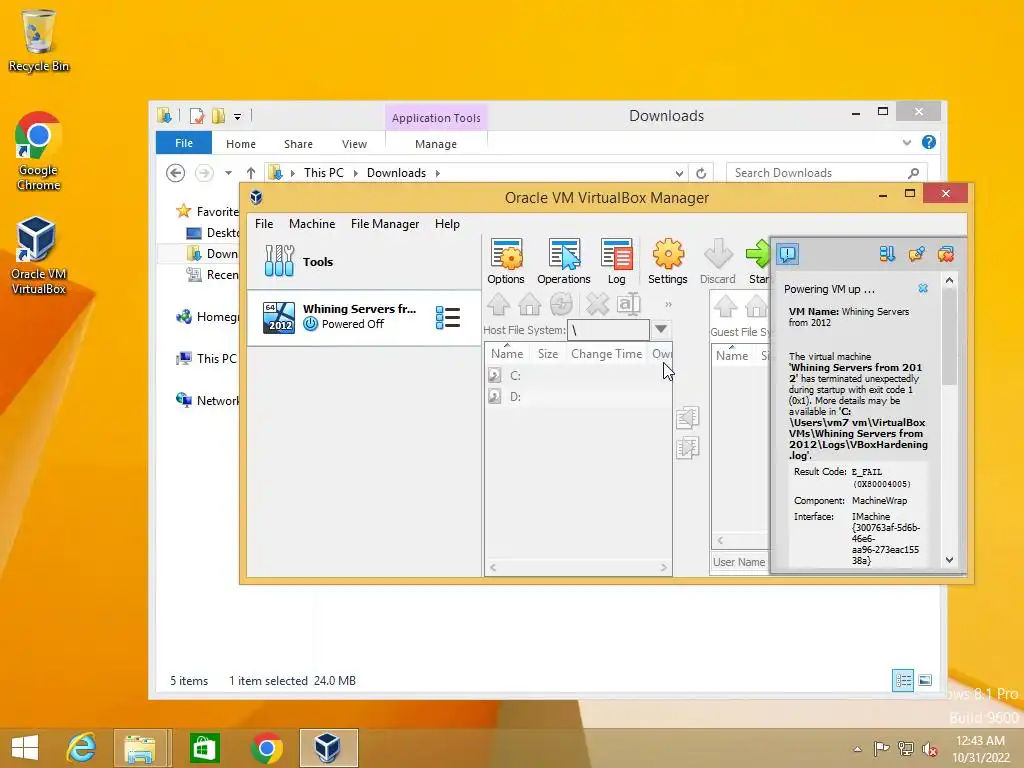Sort guest files by Name column
This screenshot has height=768, width=1024.
(731, 355)
